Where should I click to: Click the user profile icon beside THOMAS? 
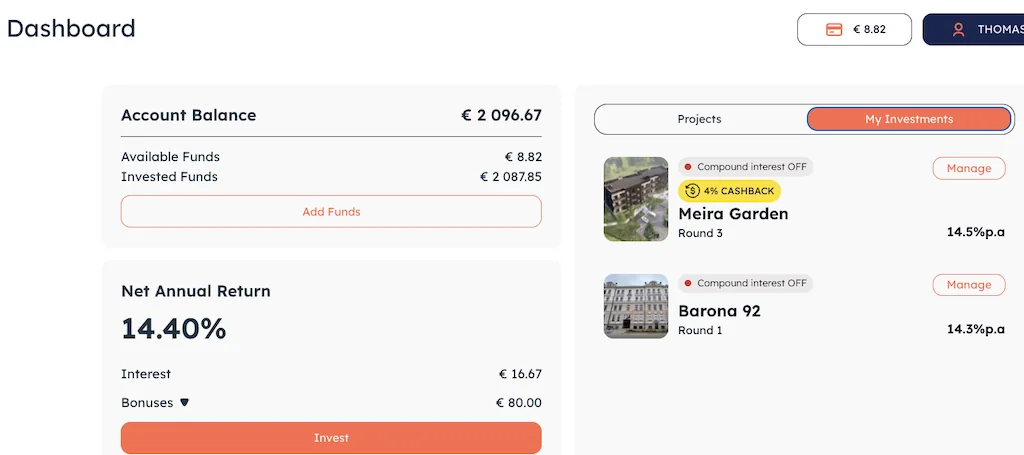pyautogui.click(x=958, y=30)
